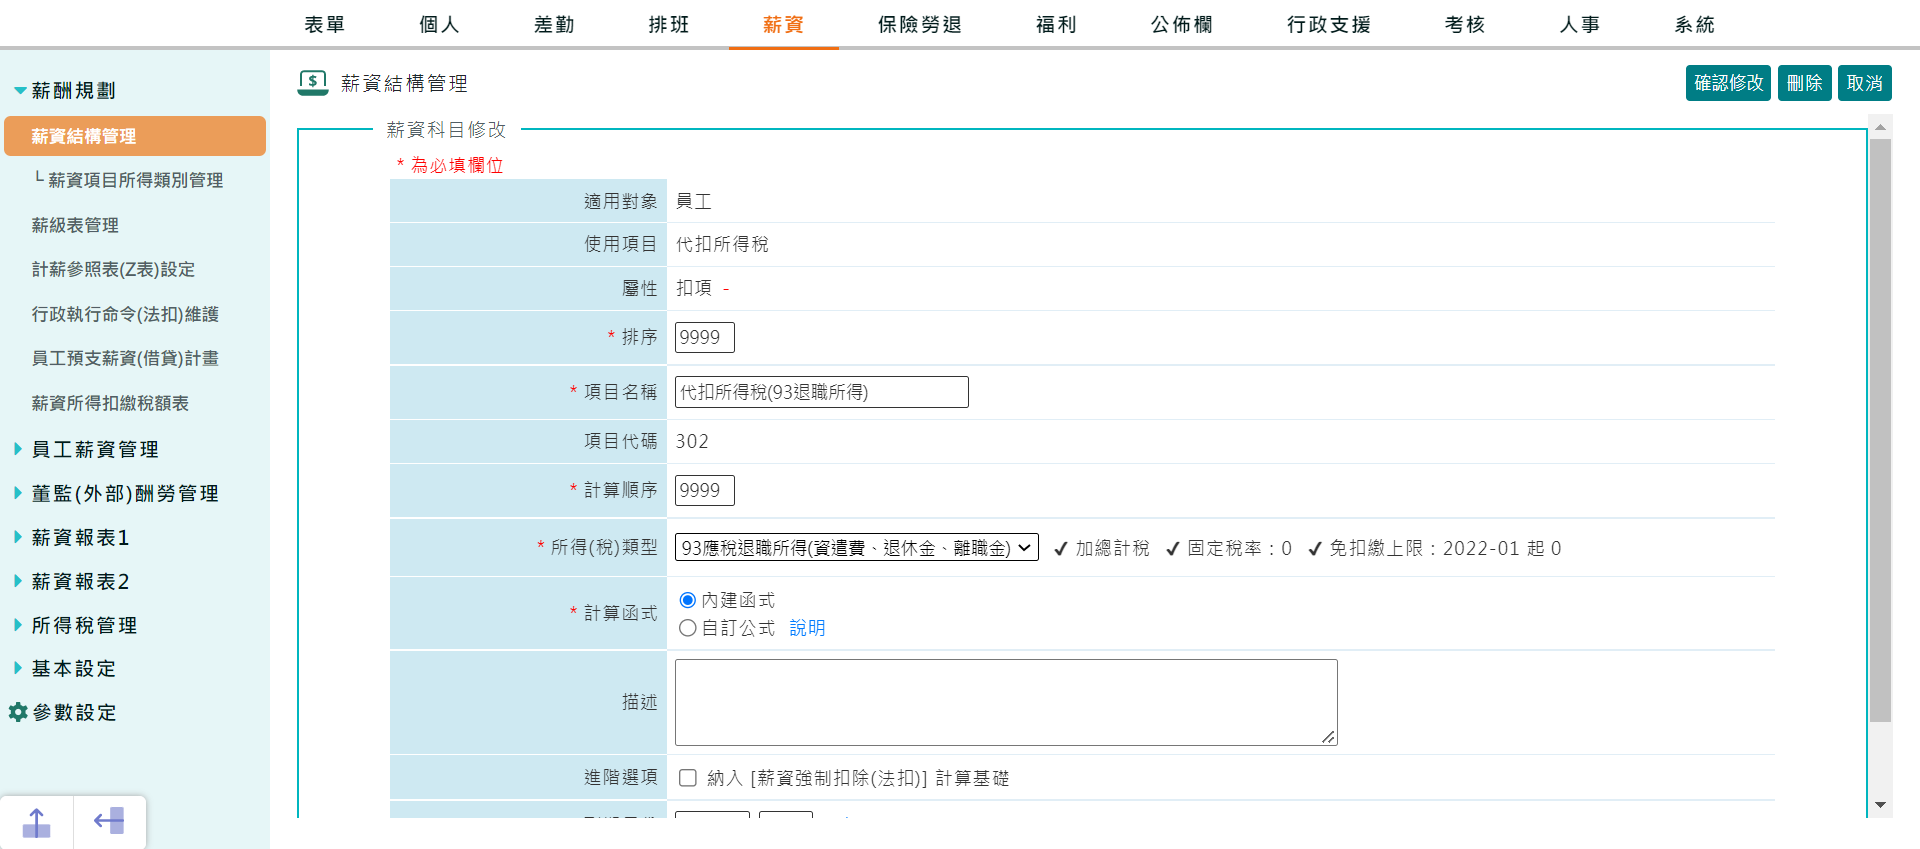Screen dimensions: 1920x849
Task: Click the salary structure dollar icon
Action: (x=313, y=83)
